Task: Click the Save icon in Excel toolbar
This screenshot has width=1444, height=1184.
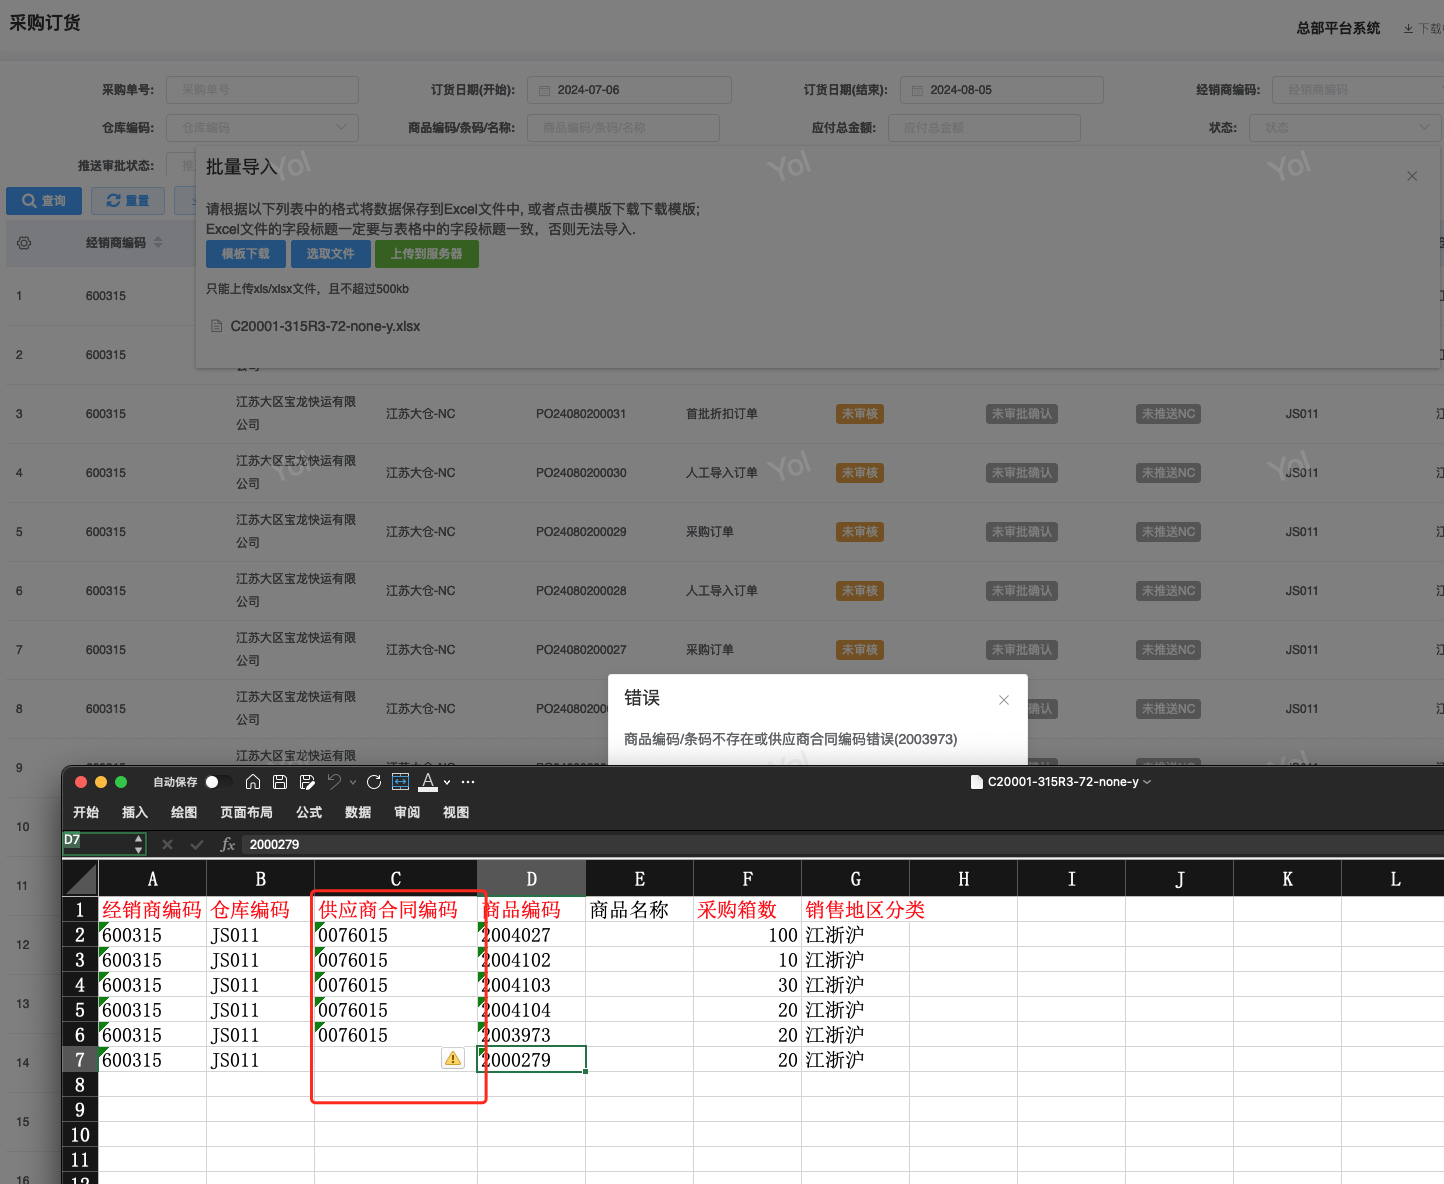Action: (280, 782)
